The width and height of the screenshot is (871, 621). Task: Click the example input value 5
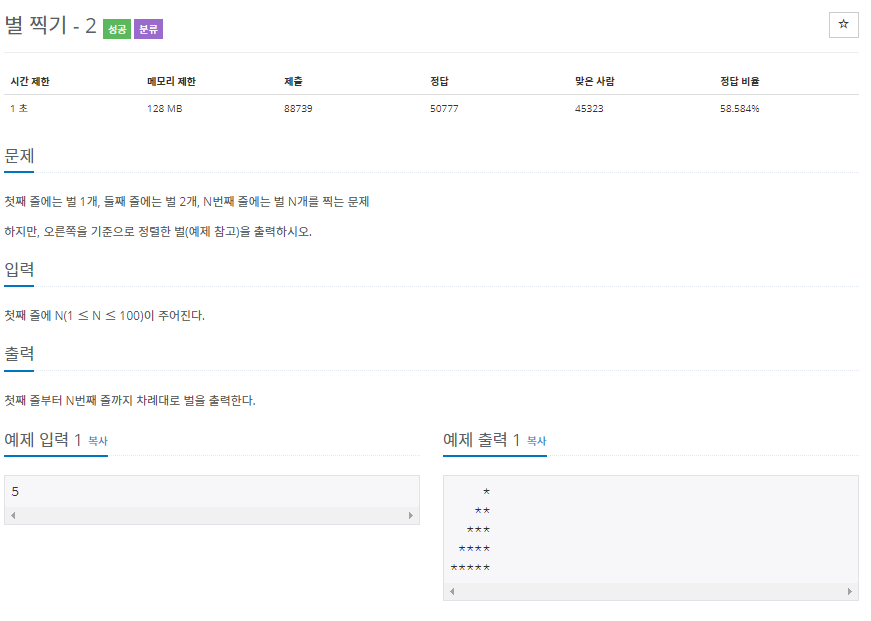pyautogui.click(x=15, y=492)
